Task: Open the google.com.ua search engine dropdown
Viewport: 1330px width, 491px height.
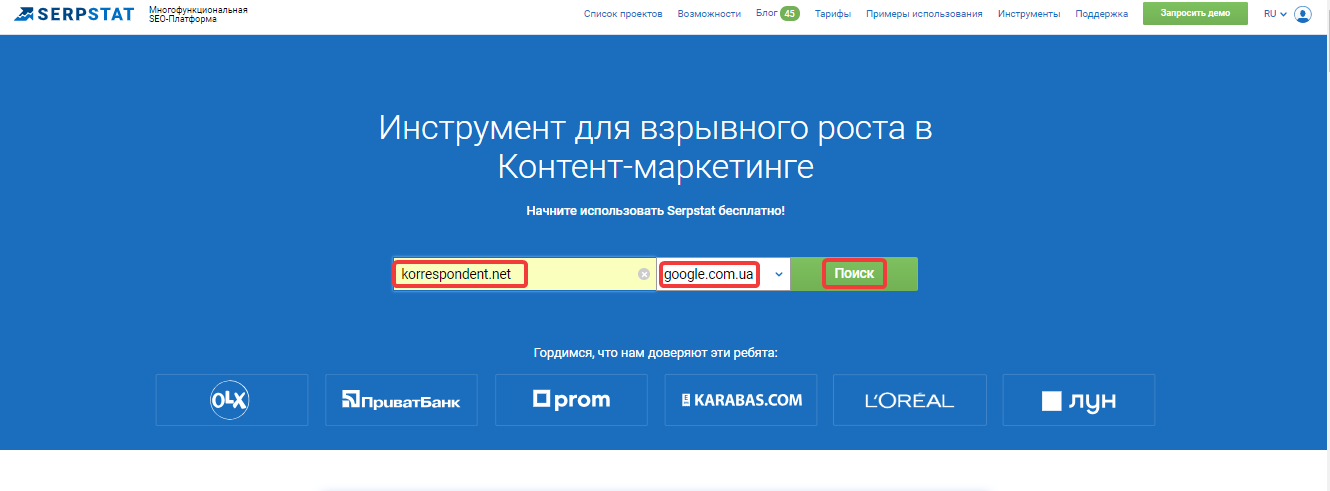Action: [724, 274]
